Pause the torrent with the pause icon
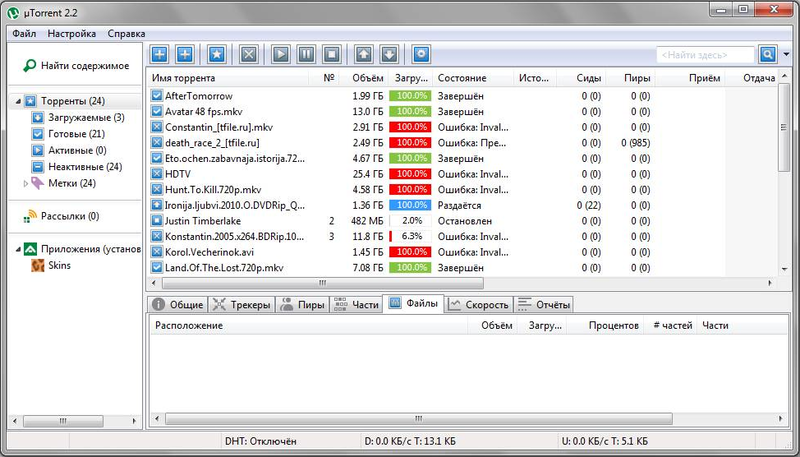The image size is (800, 457). [306, 54]
